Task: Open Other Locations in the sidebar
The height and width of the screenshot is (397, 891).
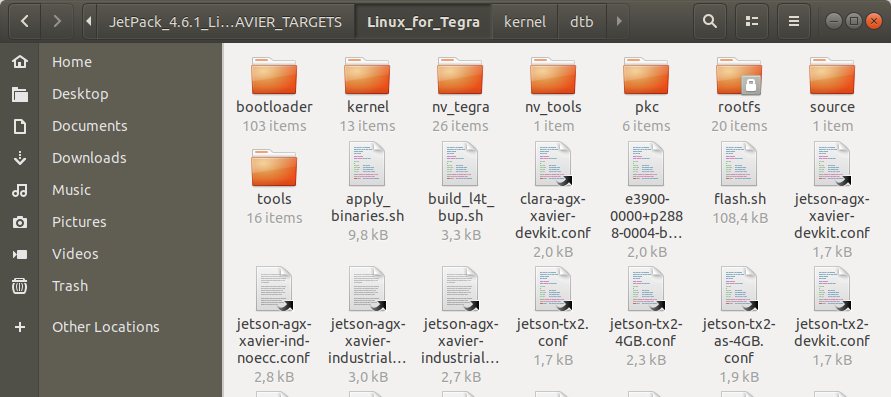Action: pos(106,327)
